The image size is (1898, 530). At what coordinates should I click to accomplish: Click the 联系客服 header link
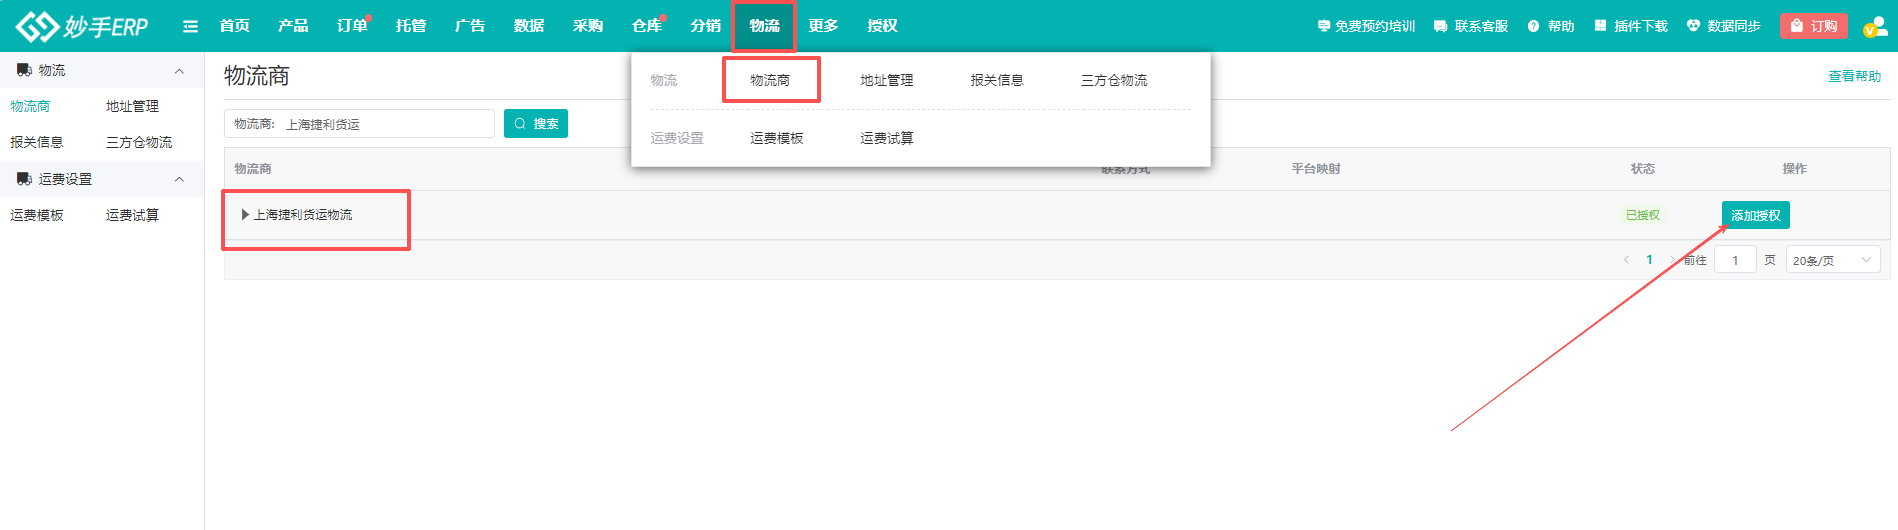tap(1471, 26)
